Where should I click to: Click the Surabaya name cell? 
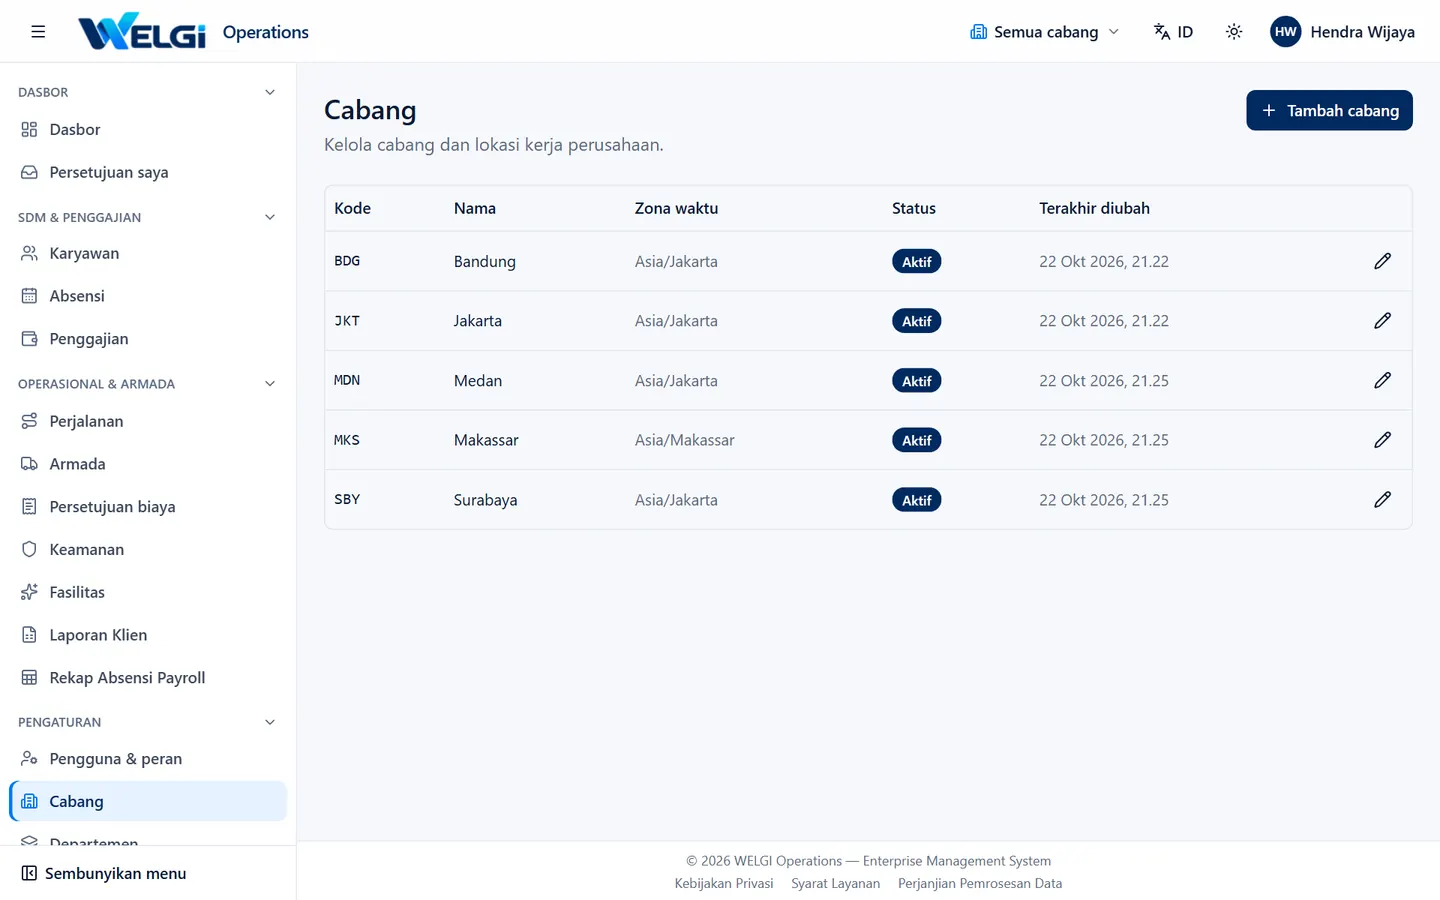485,500
